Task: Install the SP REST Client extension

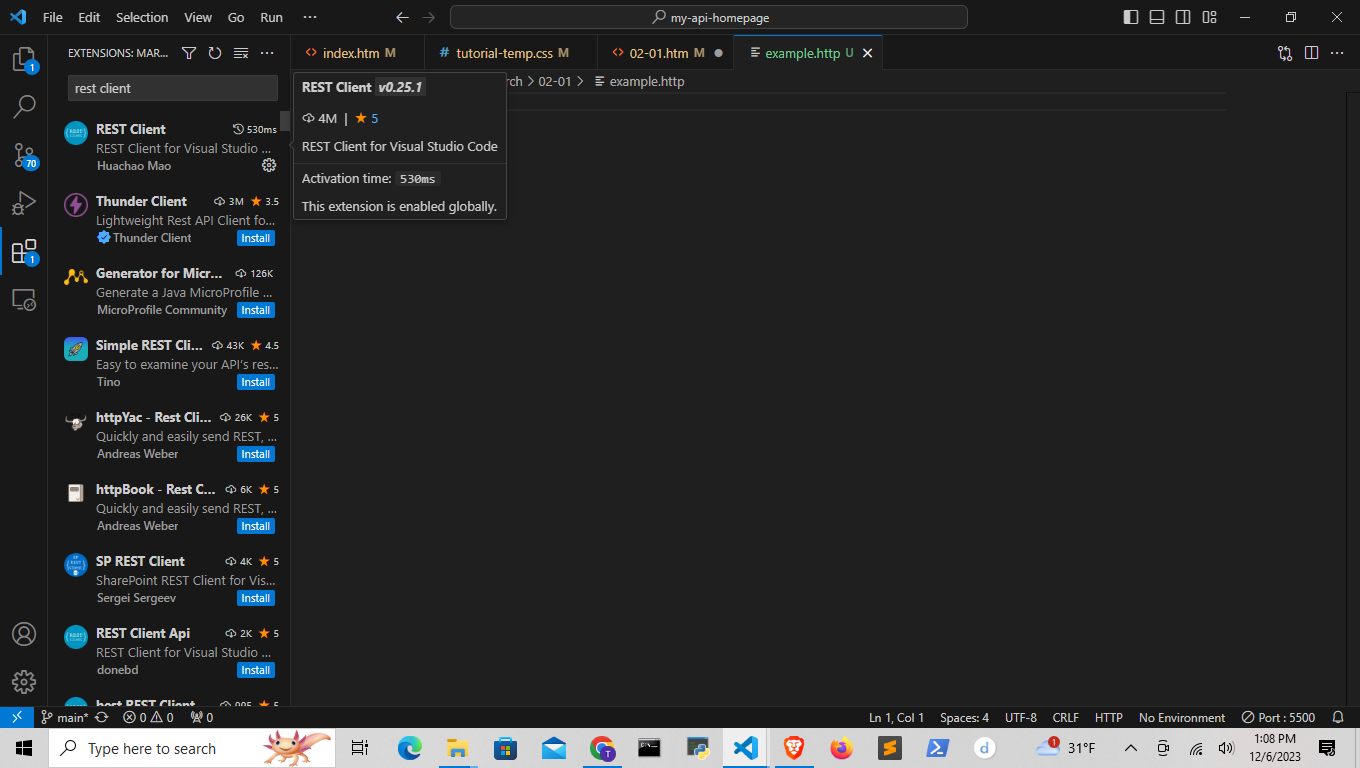Action: tap(256, 598)
